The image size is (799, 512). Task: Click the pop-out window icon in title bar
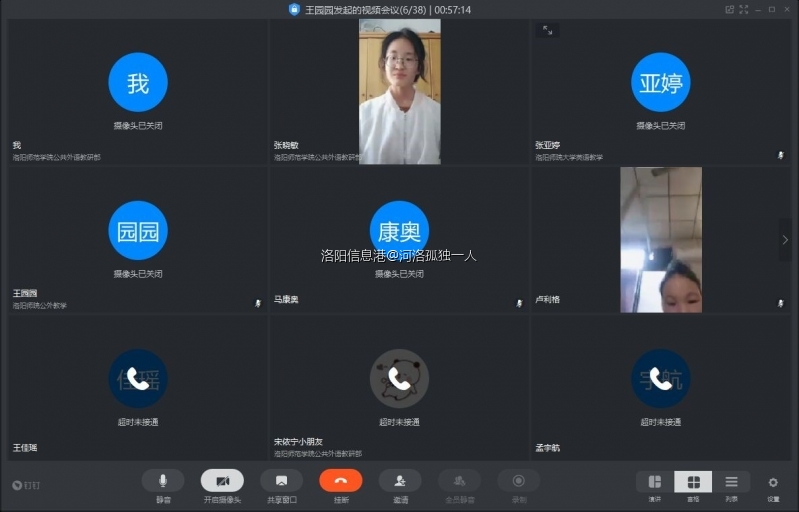coord(731,9)
